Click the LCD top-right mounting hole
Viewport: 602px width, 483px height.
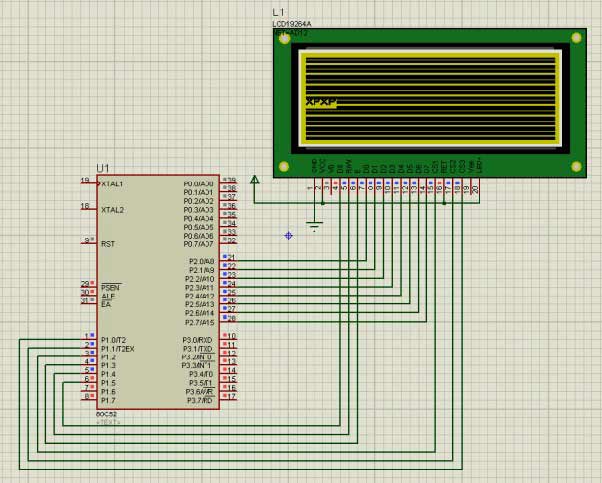577,36
